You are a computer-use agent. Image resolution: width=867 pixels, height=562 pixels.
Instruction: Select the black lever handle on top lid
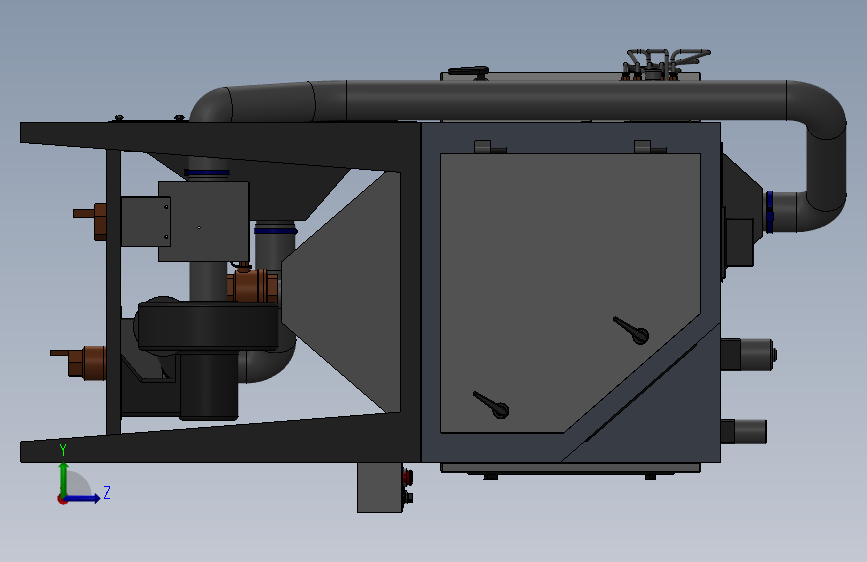468,71
